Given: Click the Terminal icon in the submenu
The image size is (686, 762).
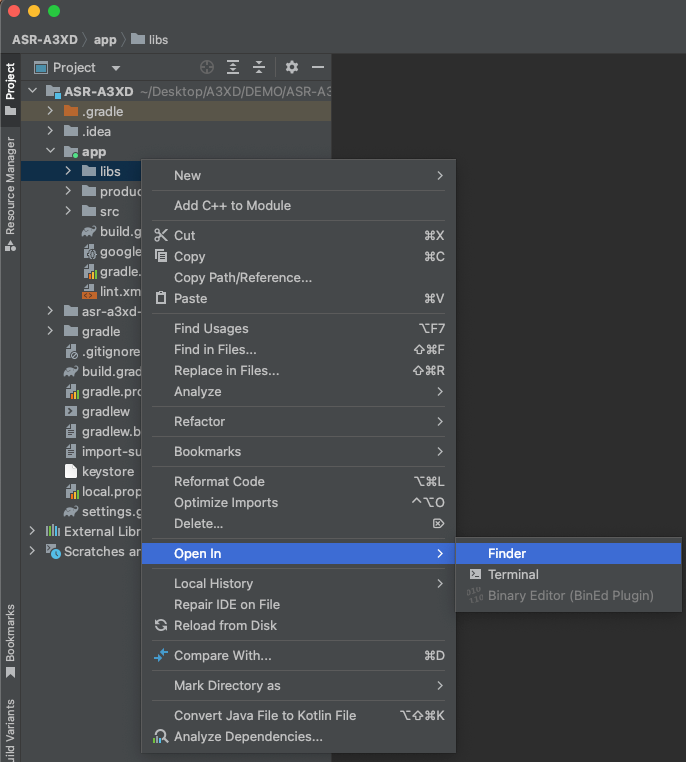Looking at the screenshot, I should coord(475,574).
